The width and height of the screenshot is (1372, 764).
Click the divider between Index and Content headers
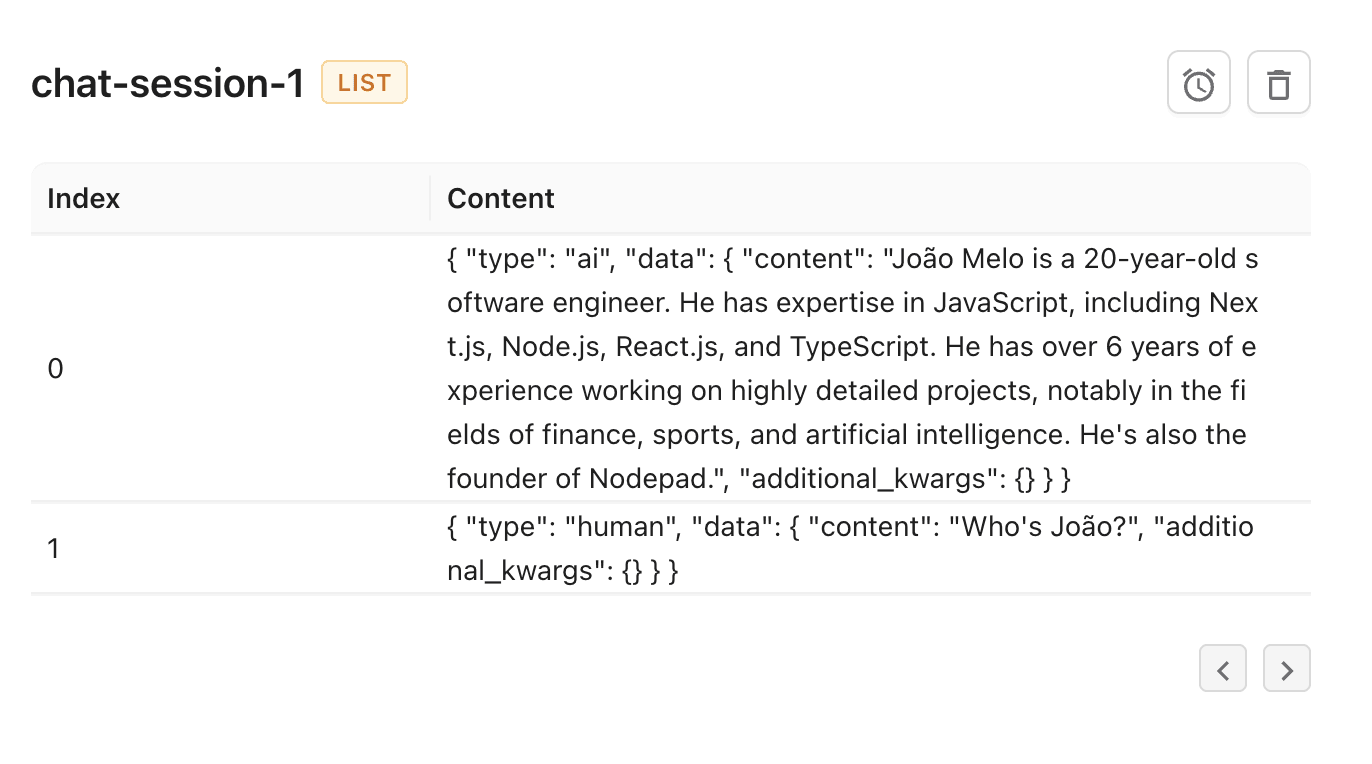pyautogui.click(x=430, y=198)
